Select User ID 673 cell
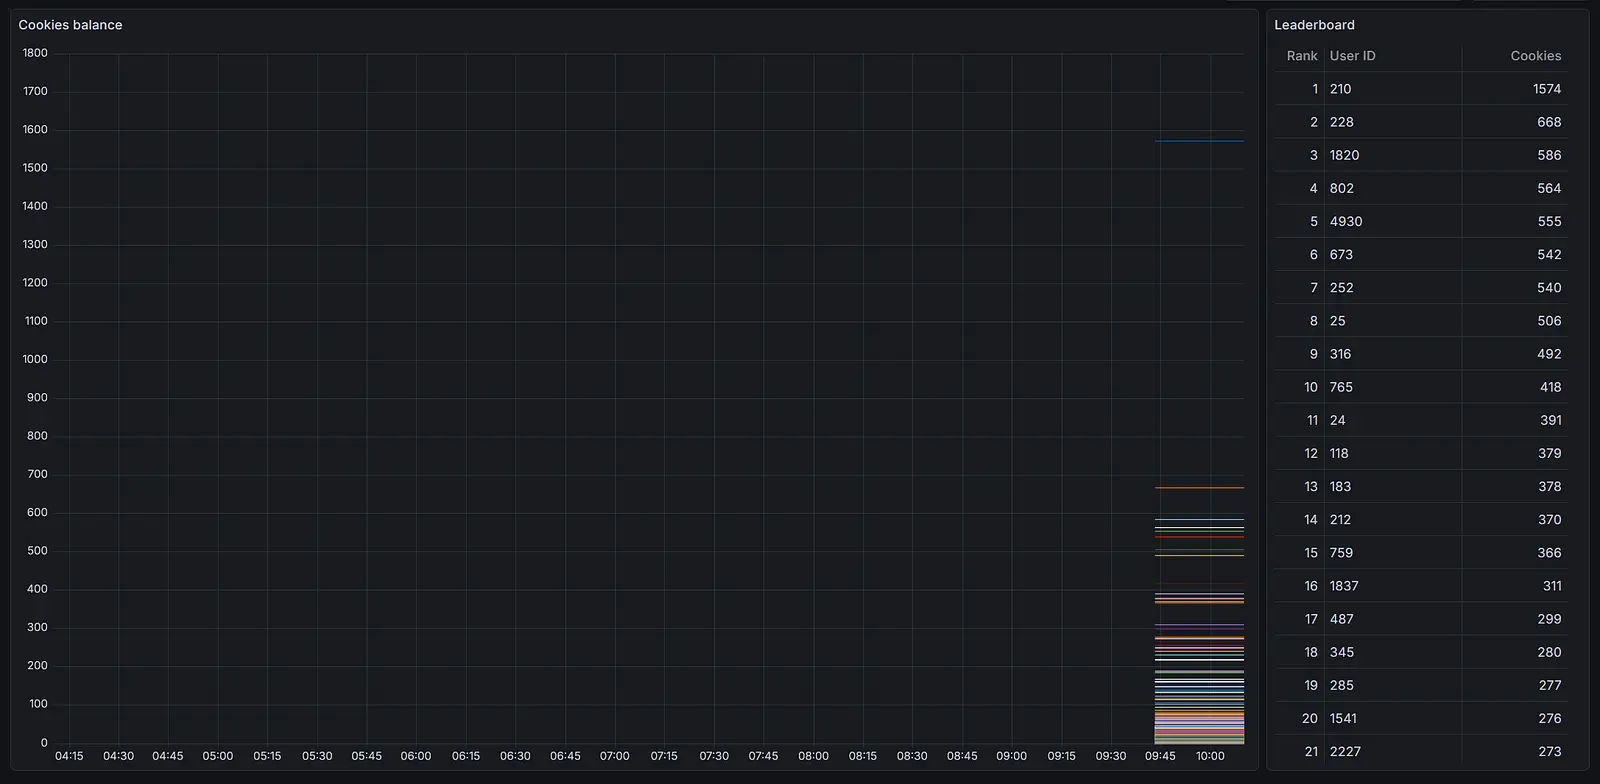This screenshot has width=1600, height=784. (1392, 254)
